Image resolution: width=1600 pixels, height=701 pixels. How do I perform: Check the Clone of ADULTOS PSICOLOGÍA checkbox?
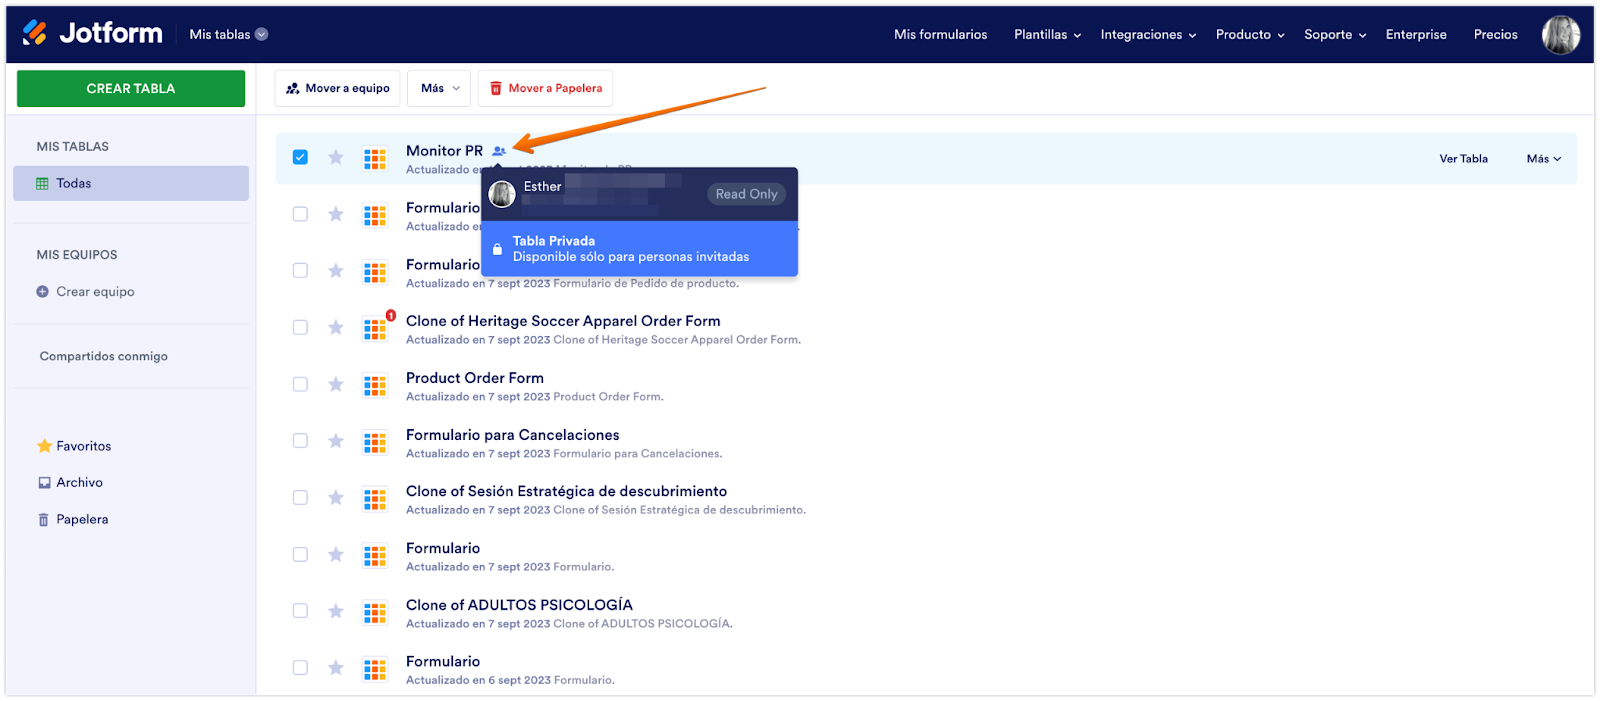click(x=300, y=611)
